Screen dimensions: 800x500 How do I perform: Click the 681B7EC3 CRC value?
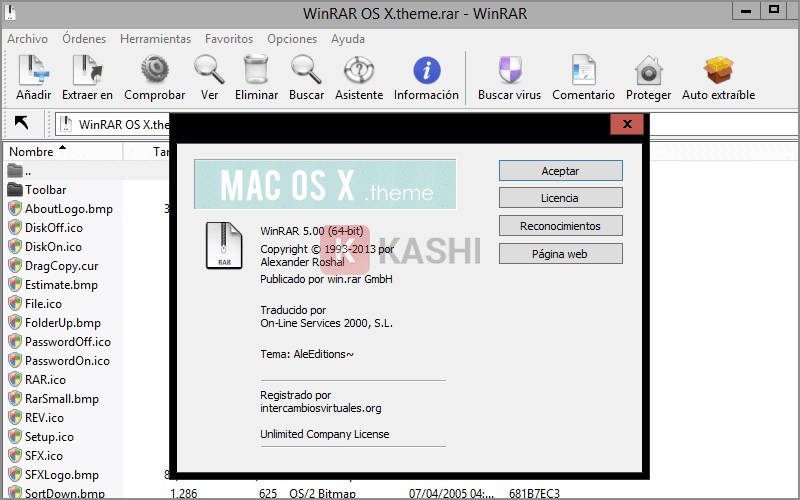(x=534, y=493)
